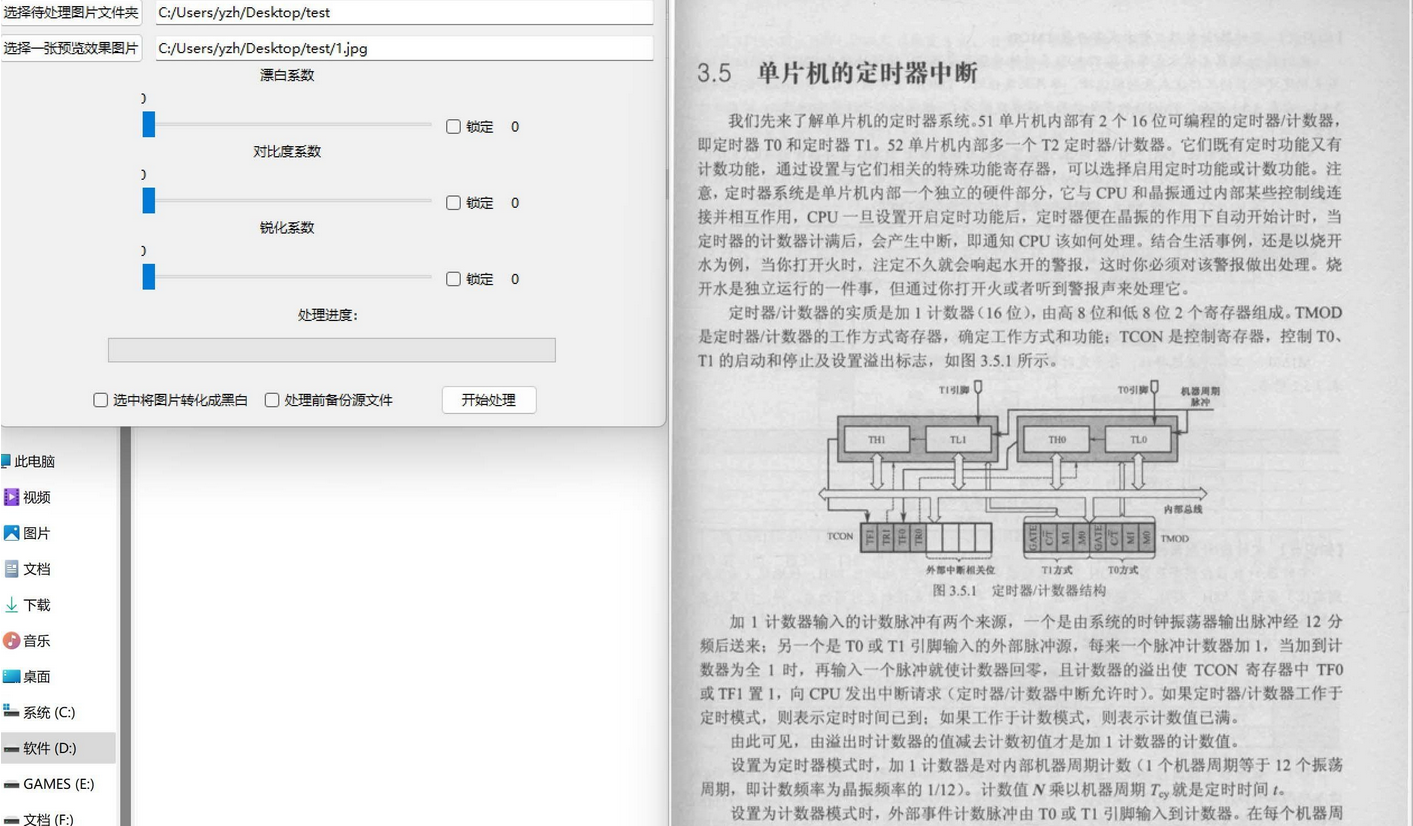Click the 开始处理 button

coord(489,400)
